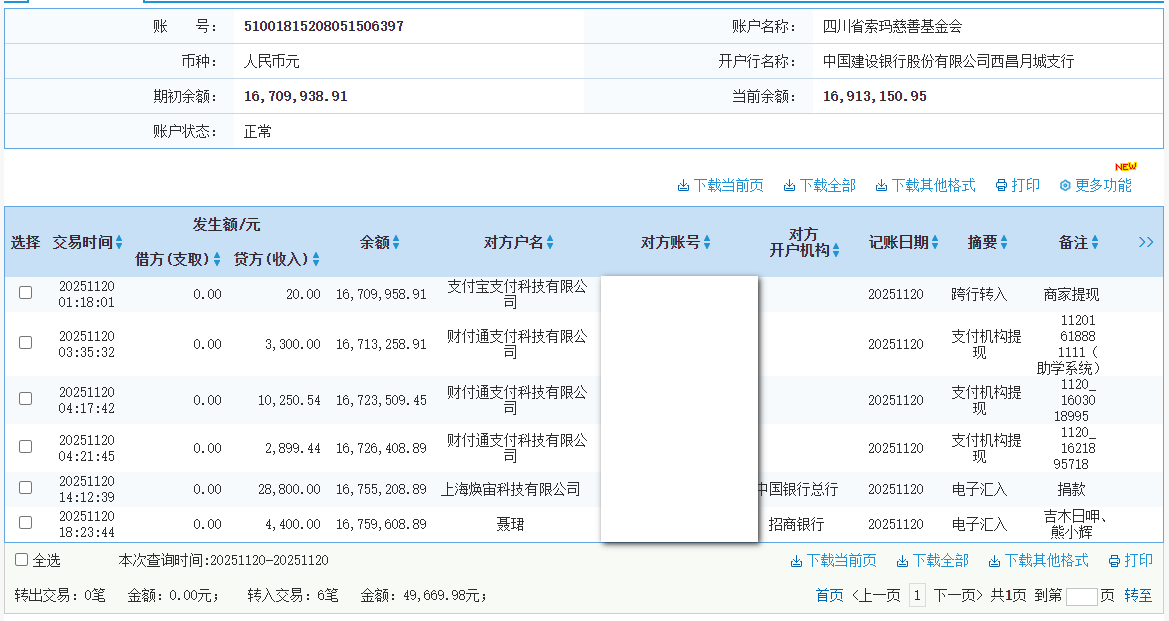Check the first Alipay transaction row checkbox
1169x621 pixels.
[23, 294]
